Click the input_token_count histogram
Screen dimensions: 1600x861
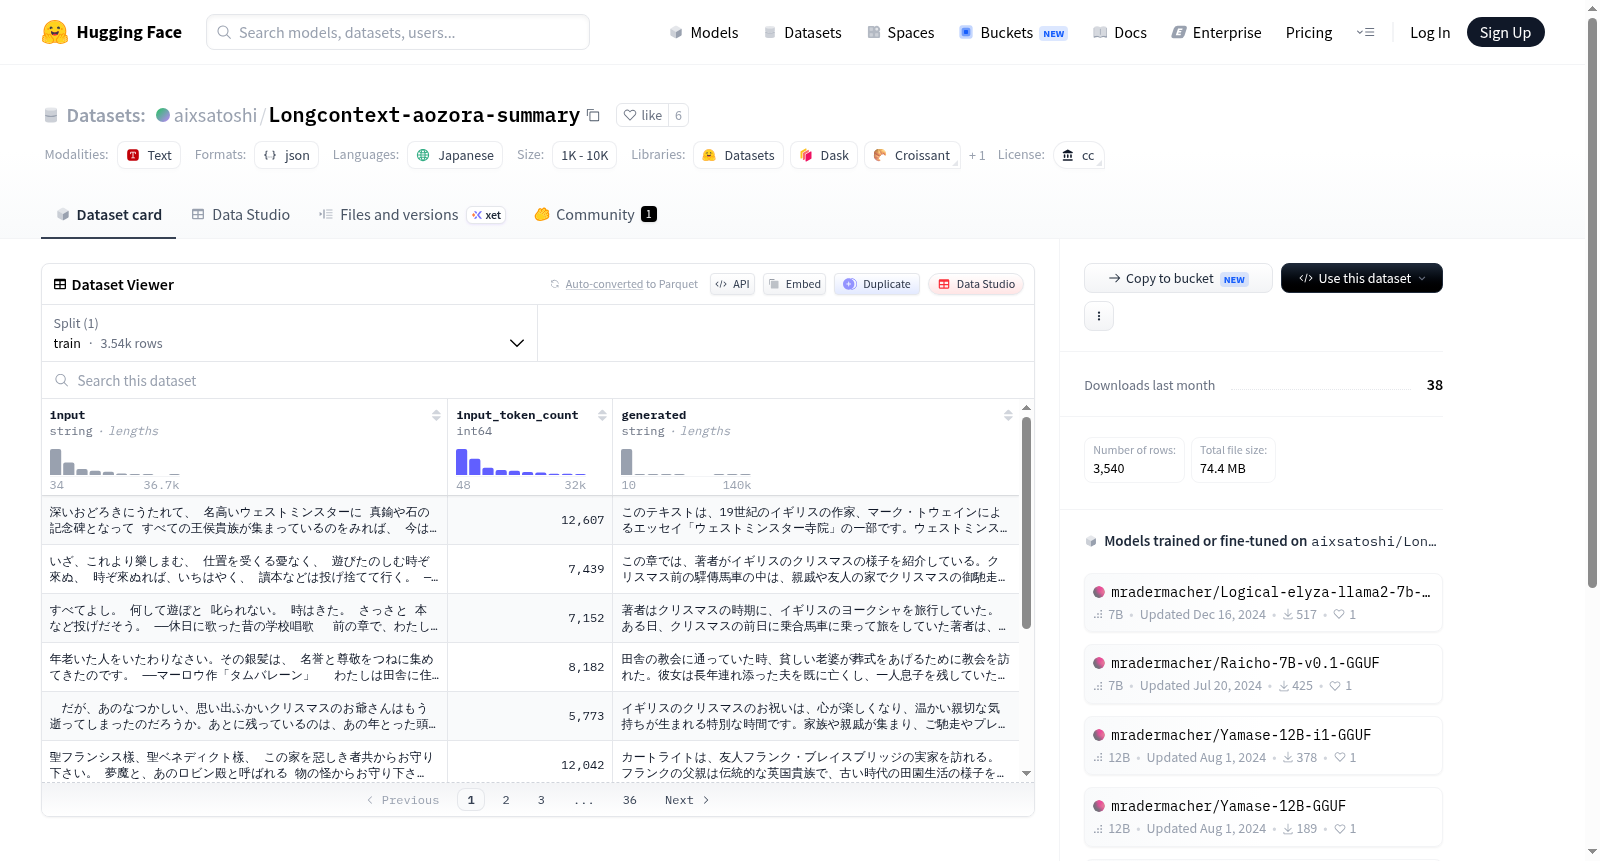pyautogui.click(x=521, y=461)
